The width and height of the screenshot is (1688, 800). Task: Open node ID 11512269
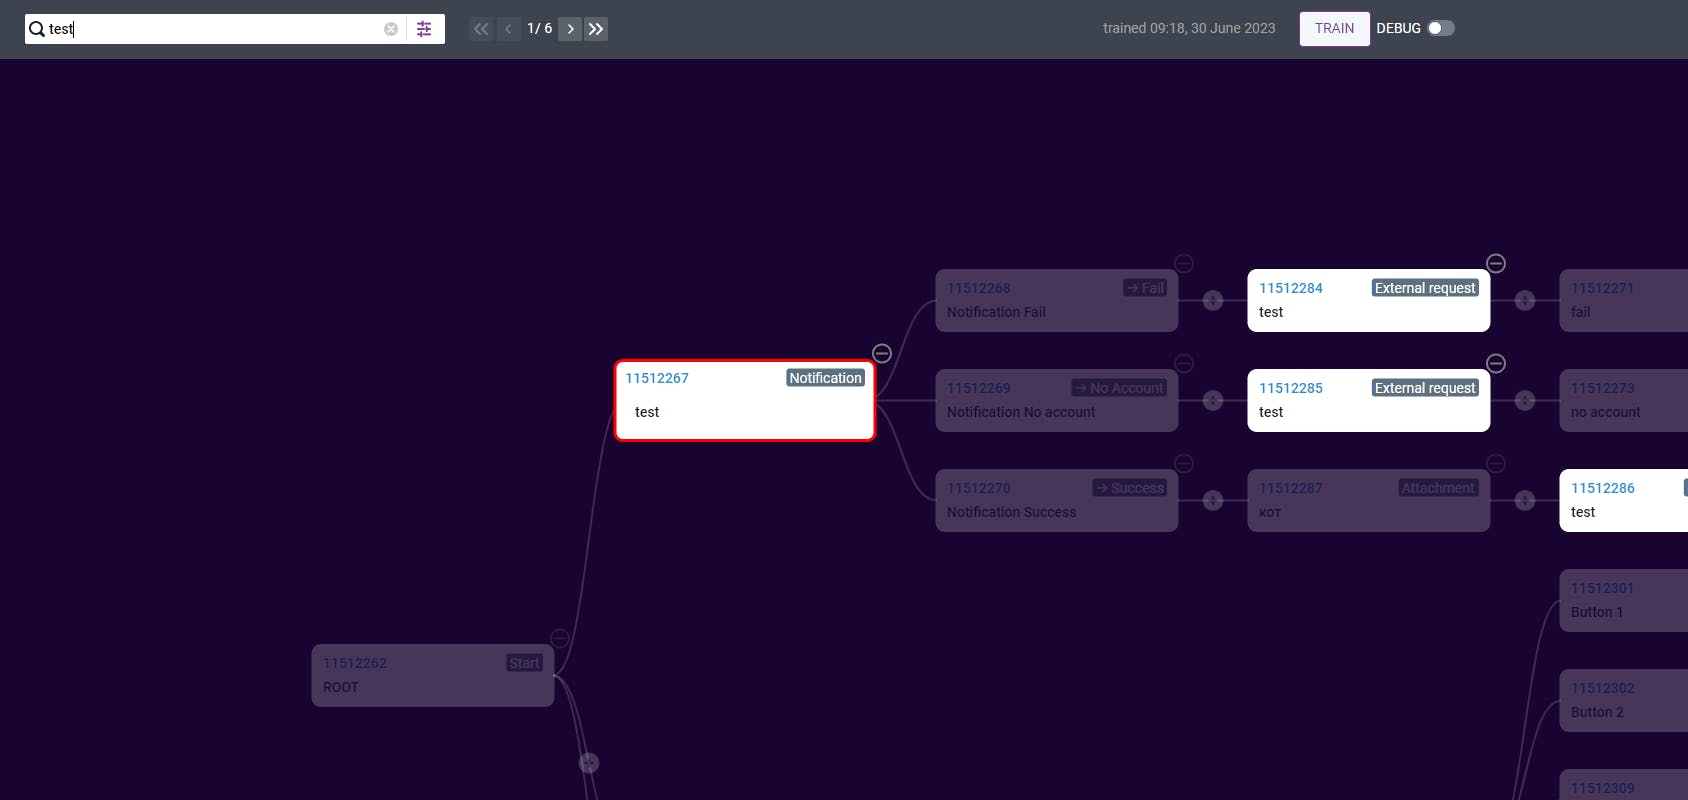coord(979,388)
